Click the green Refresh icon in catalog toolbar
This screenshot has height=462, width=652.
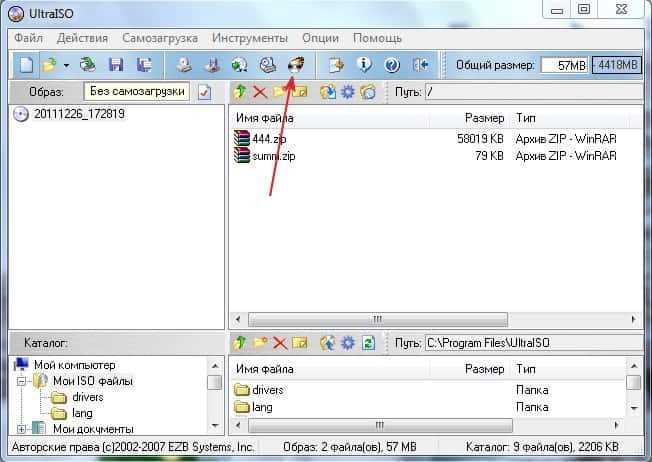(368, 343)
